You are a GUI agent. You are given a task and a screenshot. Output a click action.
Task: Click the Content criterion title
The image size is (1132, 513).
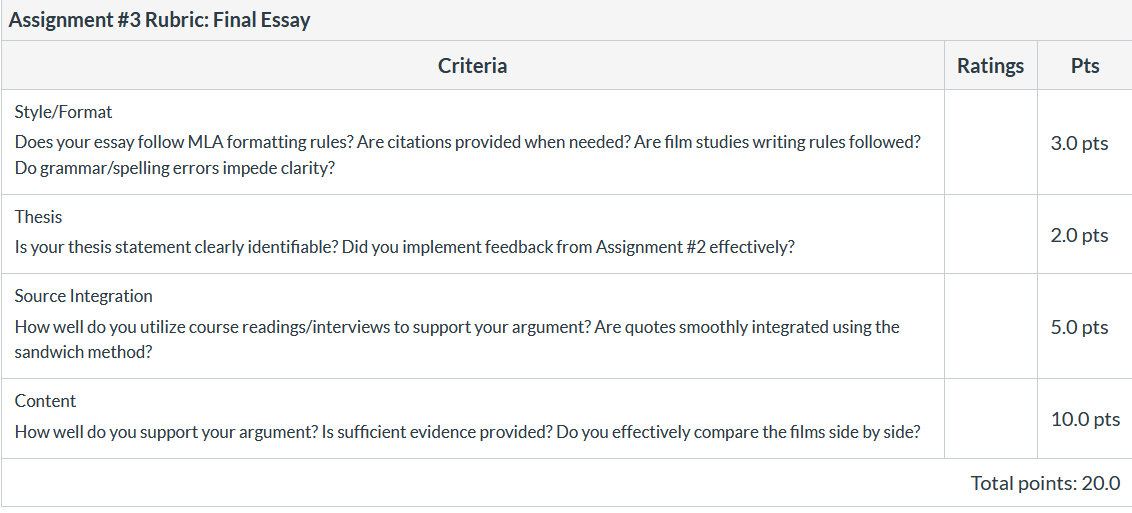(45, 401)
